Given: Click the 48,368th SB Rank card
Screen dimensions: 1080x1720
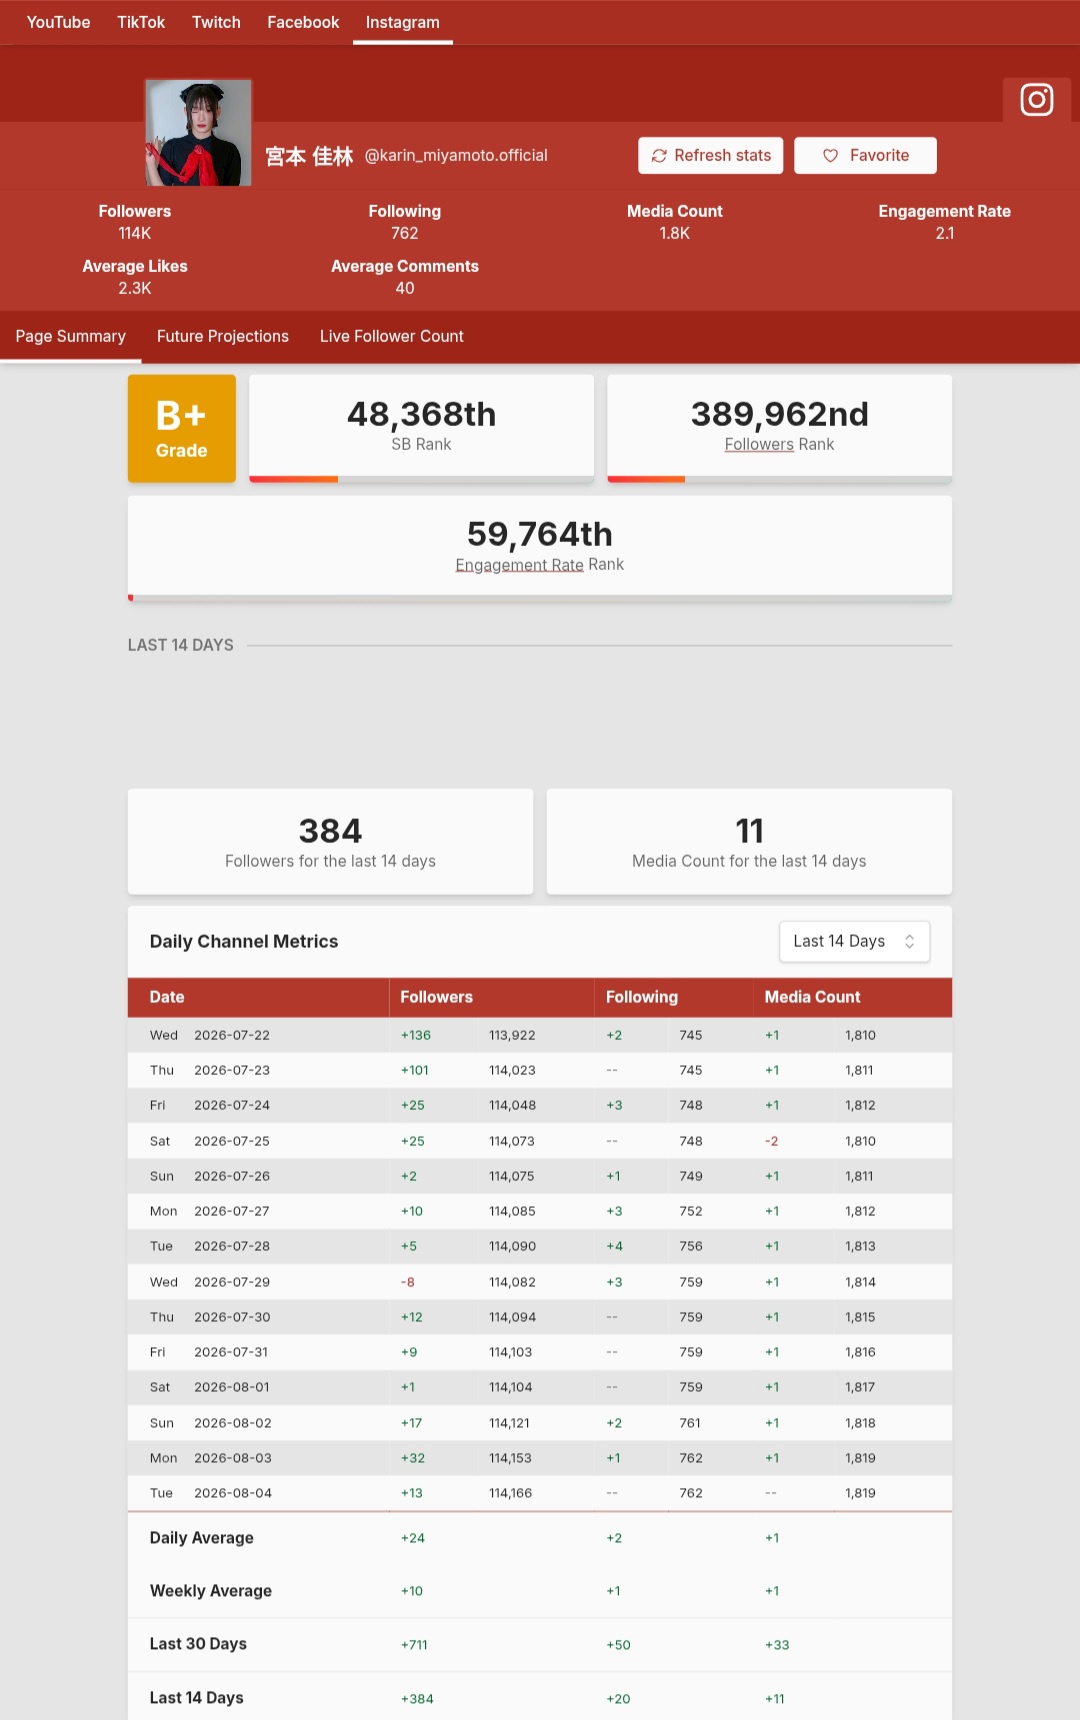Looking at the screenshot, I should [421, 428].
